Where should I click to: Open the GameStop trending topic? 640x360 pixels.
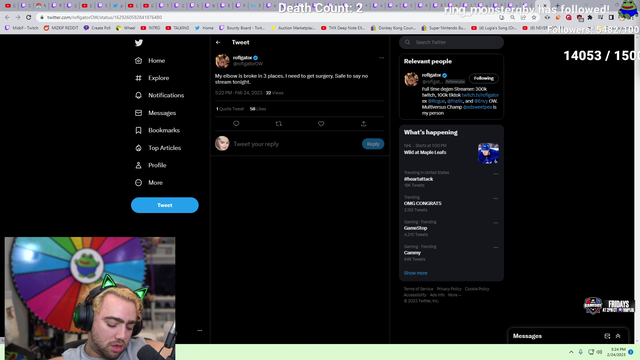click(416, 228)
